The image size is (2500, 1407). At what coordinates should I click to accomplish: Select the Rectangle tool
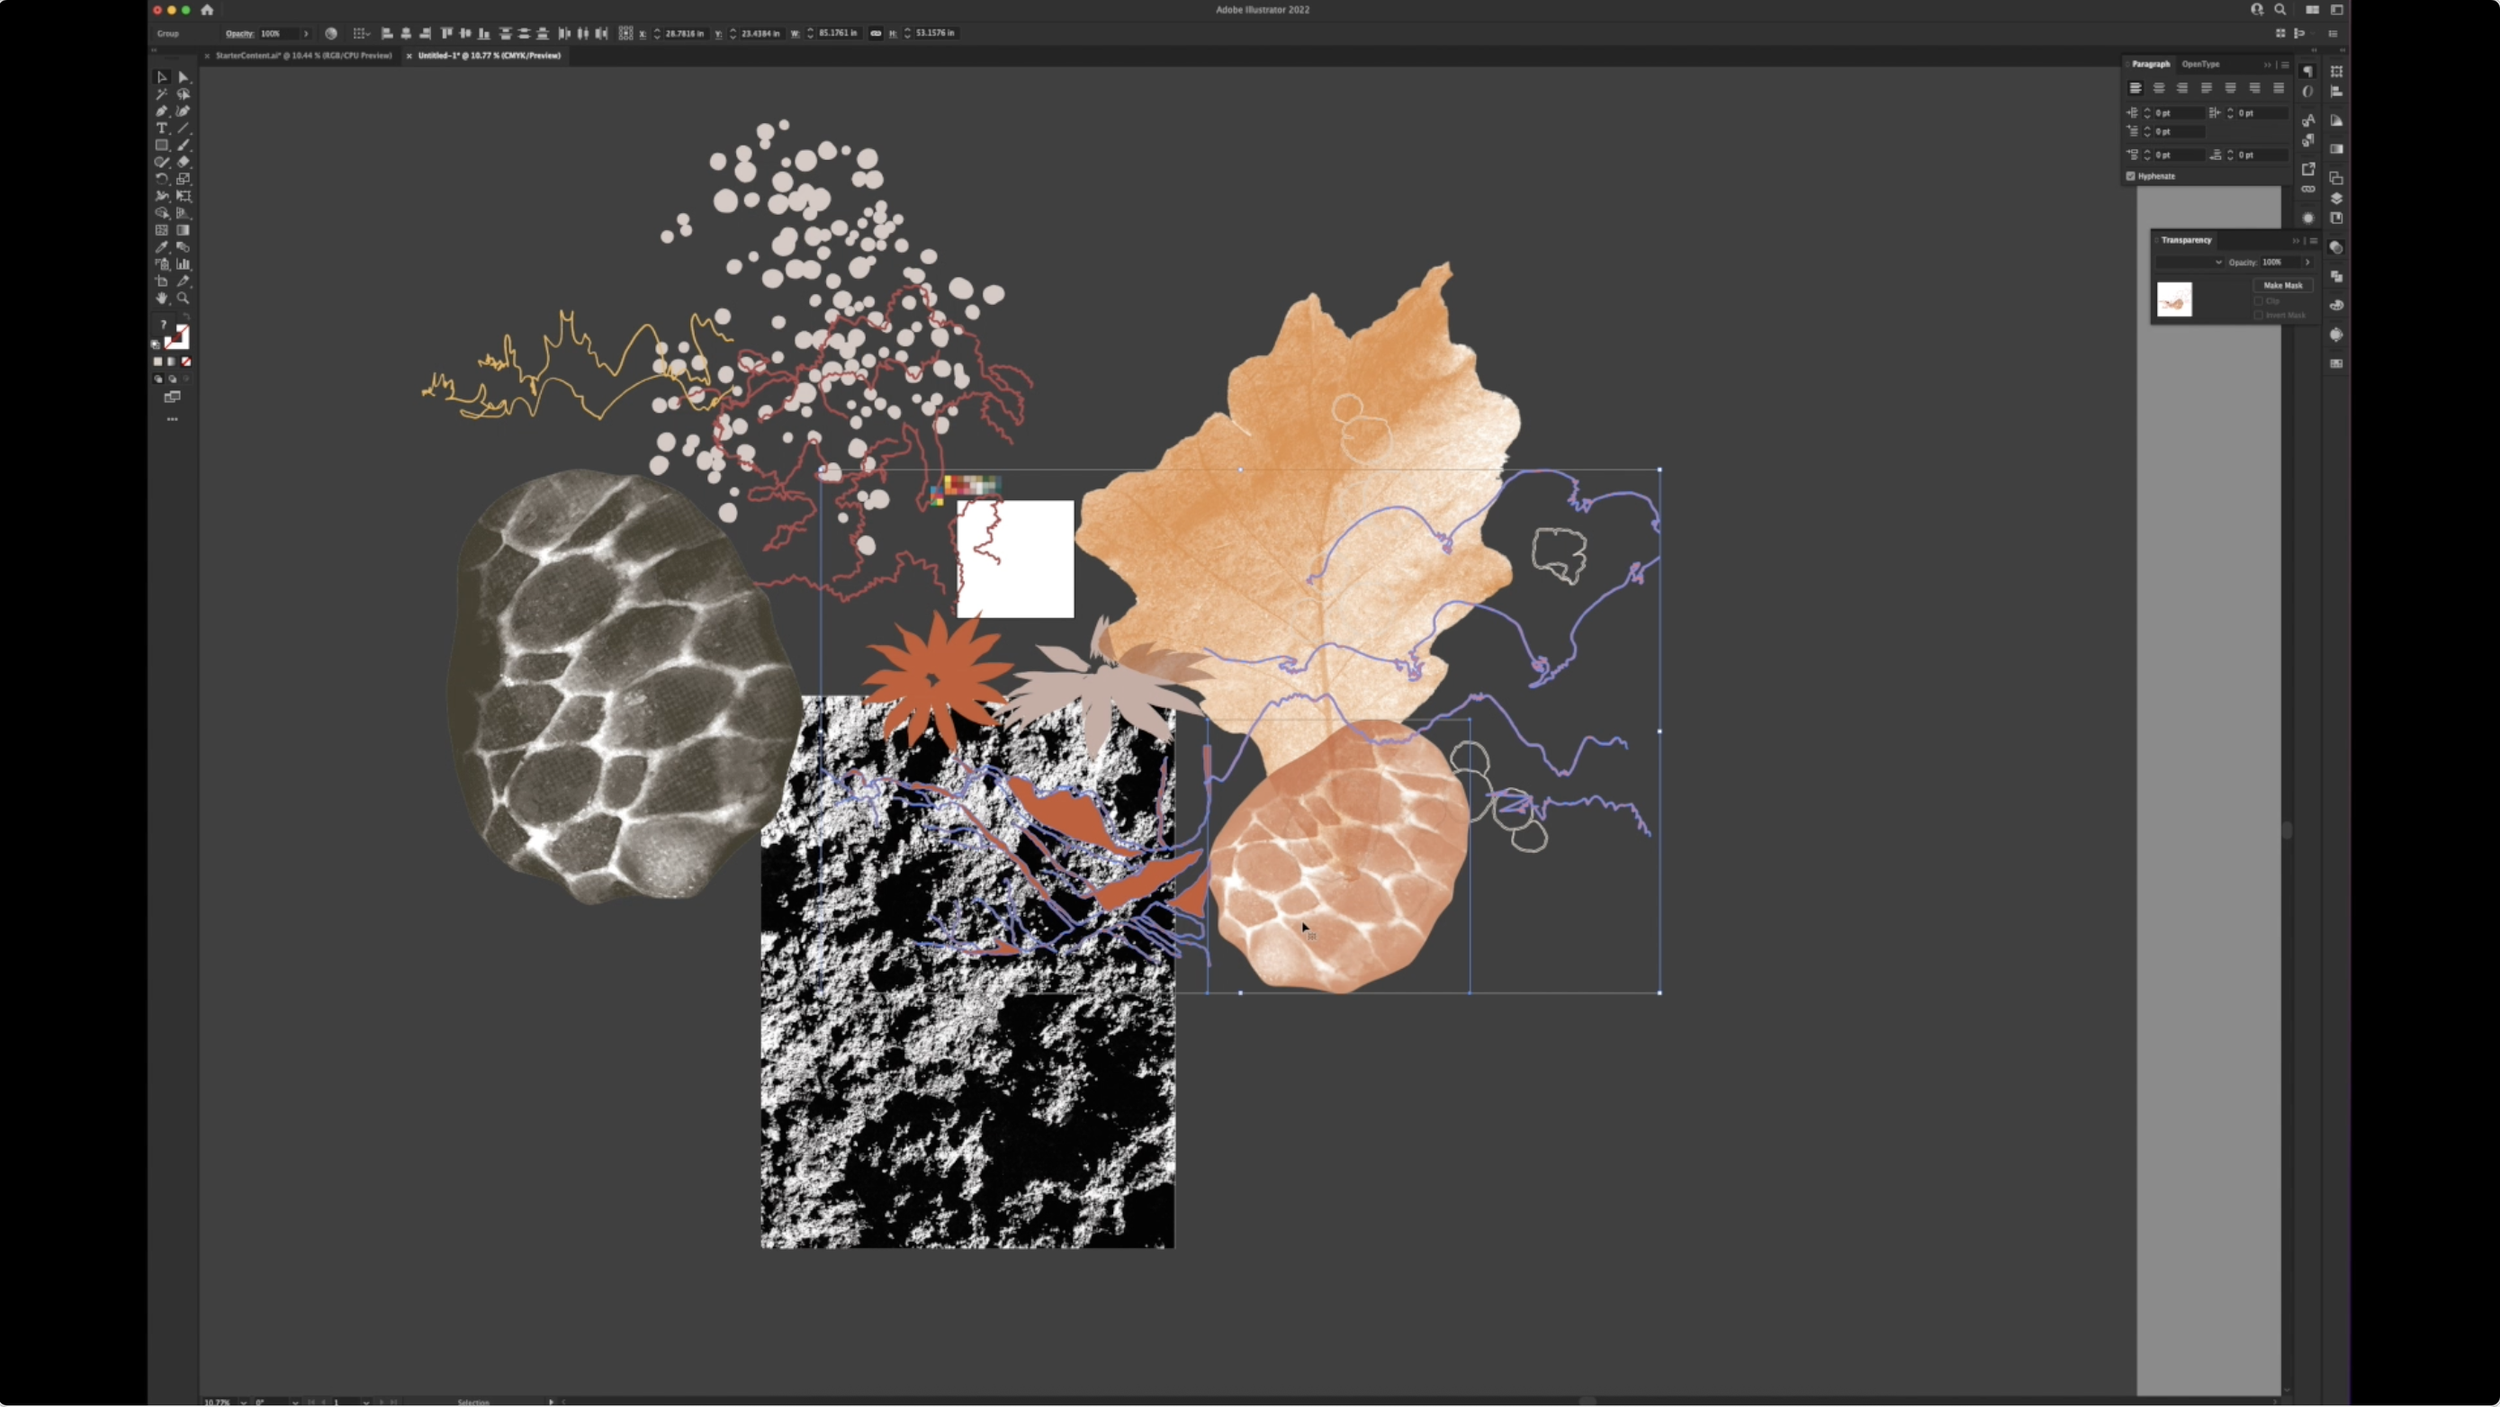pos(162,145)
